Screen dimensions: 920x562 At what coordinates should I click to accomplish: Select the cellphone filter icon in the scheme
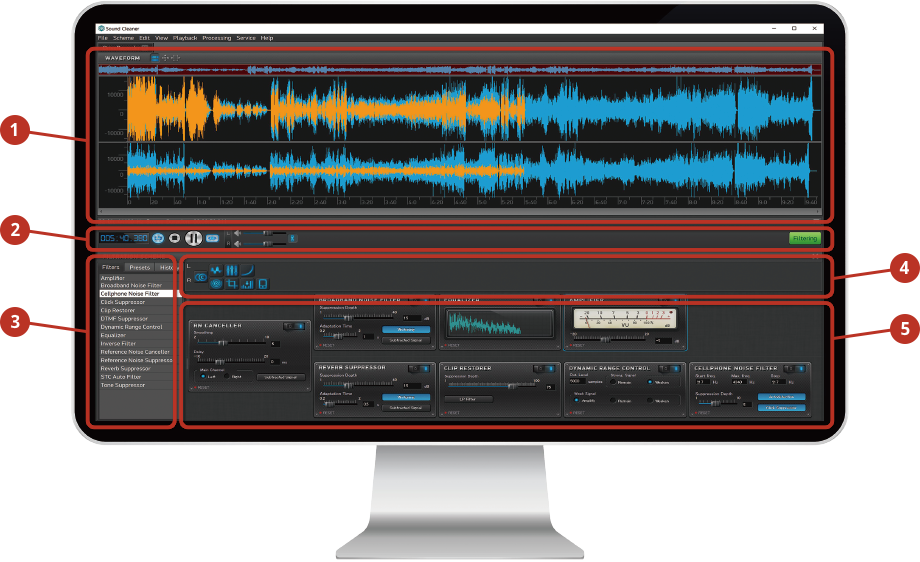click(x=263, y=284)
